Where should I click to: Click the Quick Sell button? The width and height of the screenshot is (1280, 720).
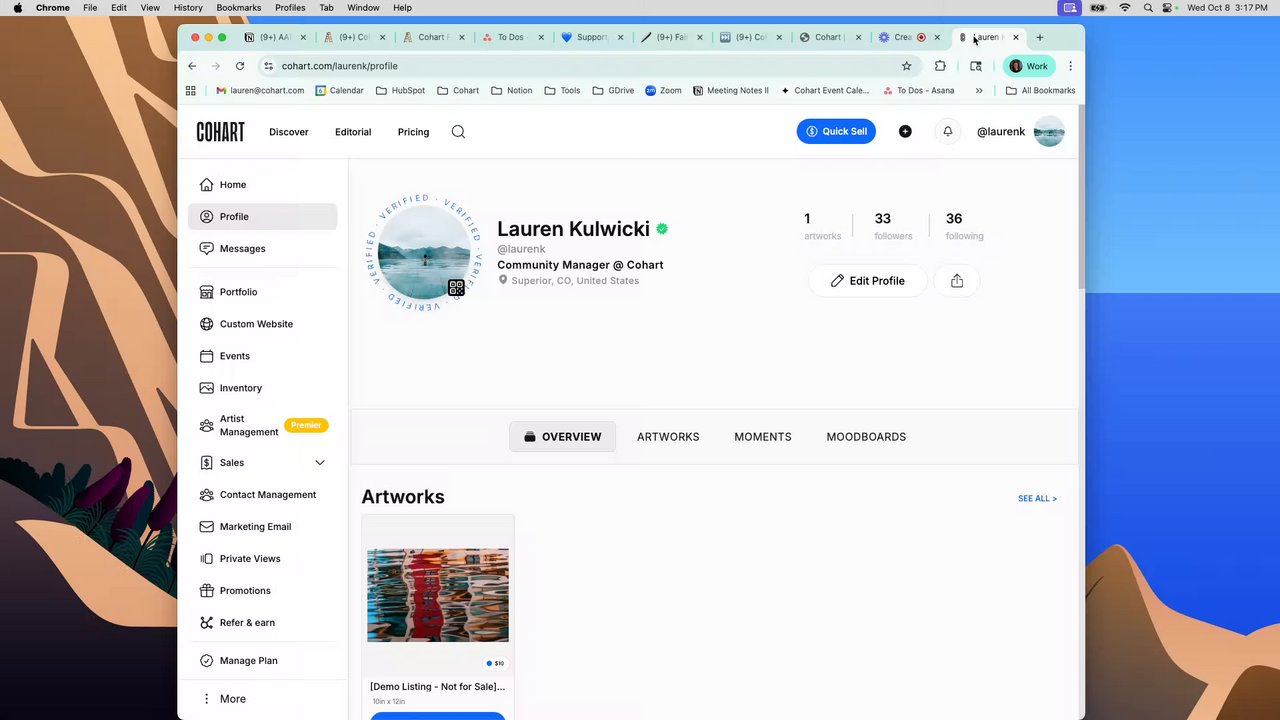(836, 132)
